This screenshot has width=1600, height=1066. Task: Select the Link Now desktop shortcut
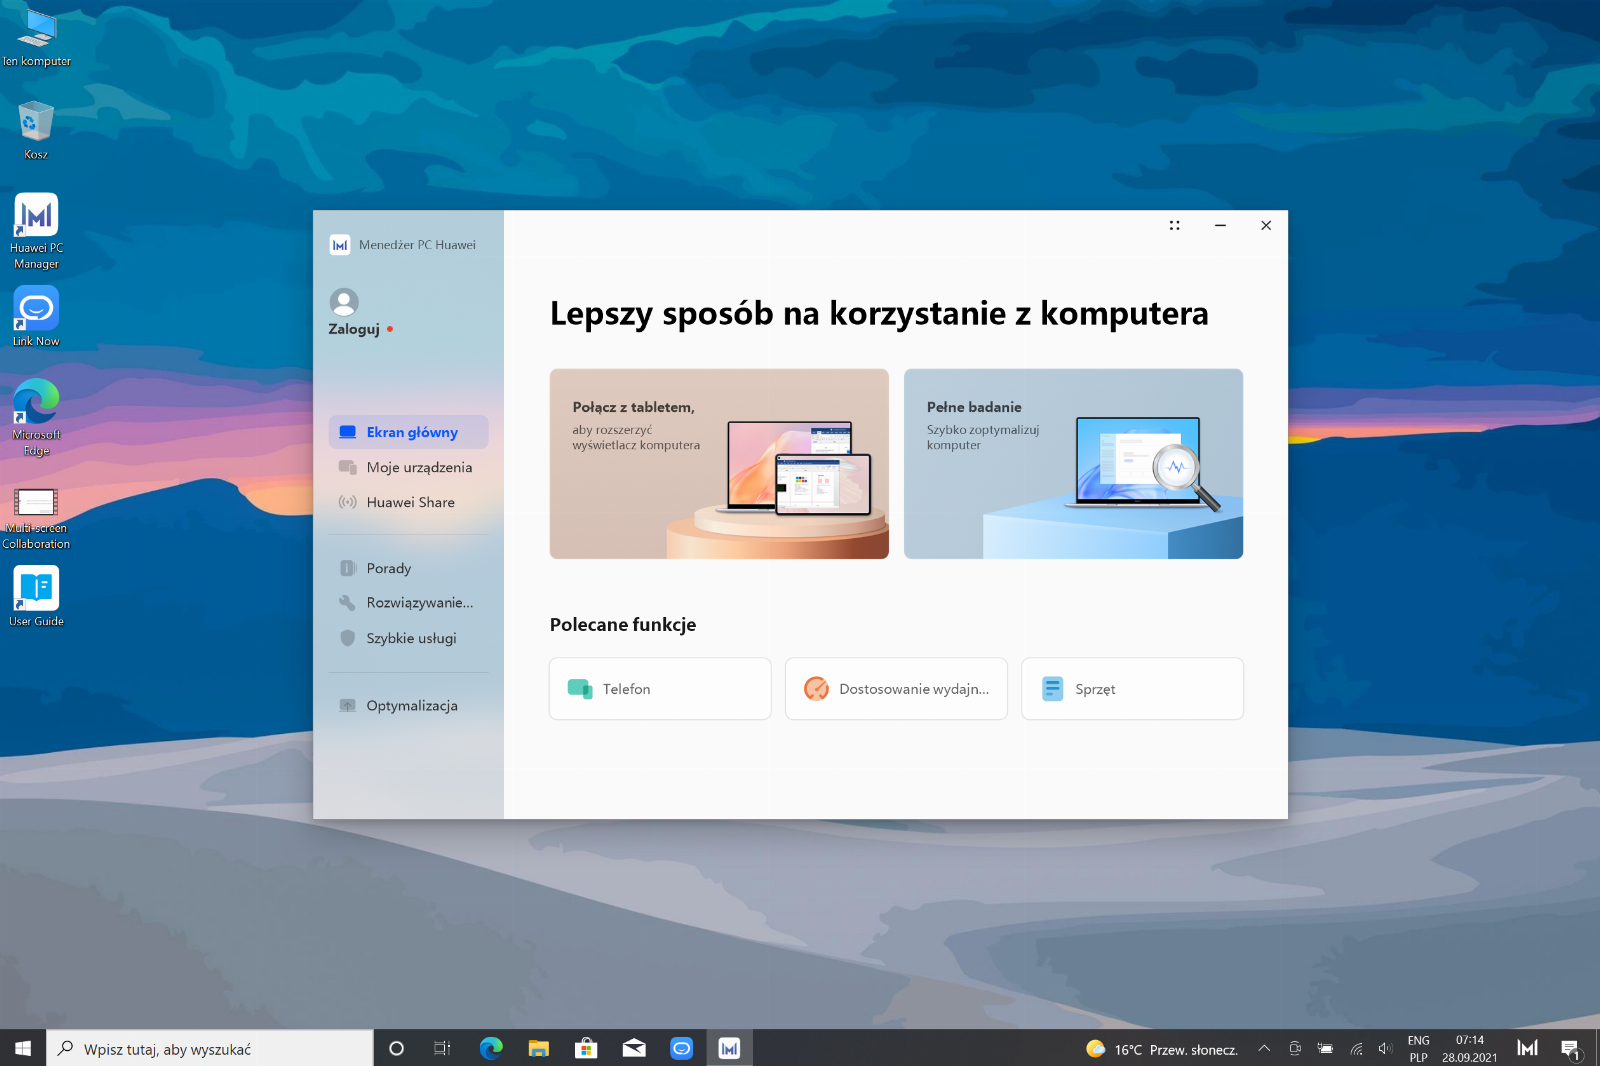(x=36, y=316)
